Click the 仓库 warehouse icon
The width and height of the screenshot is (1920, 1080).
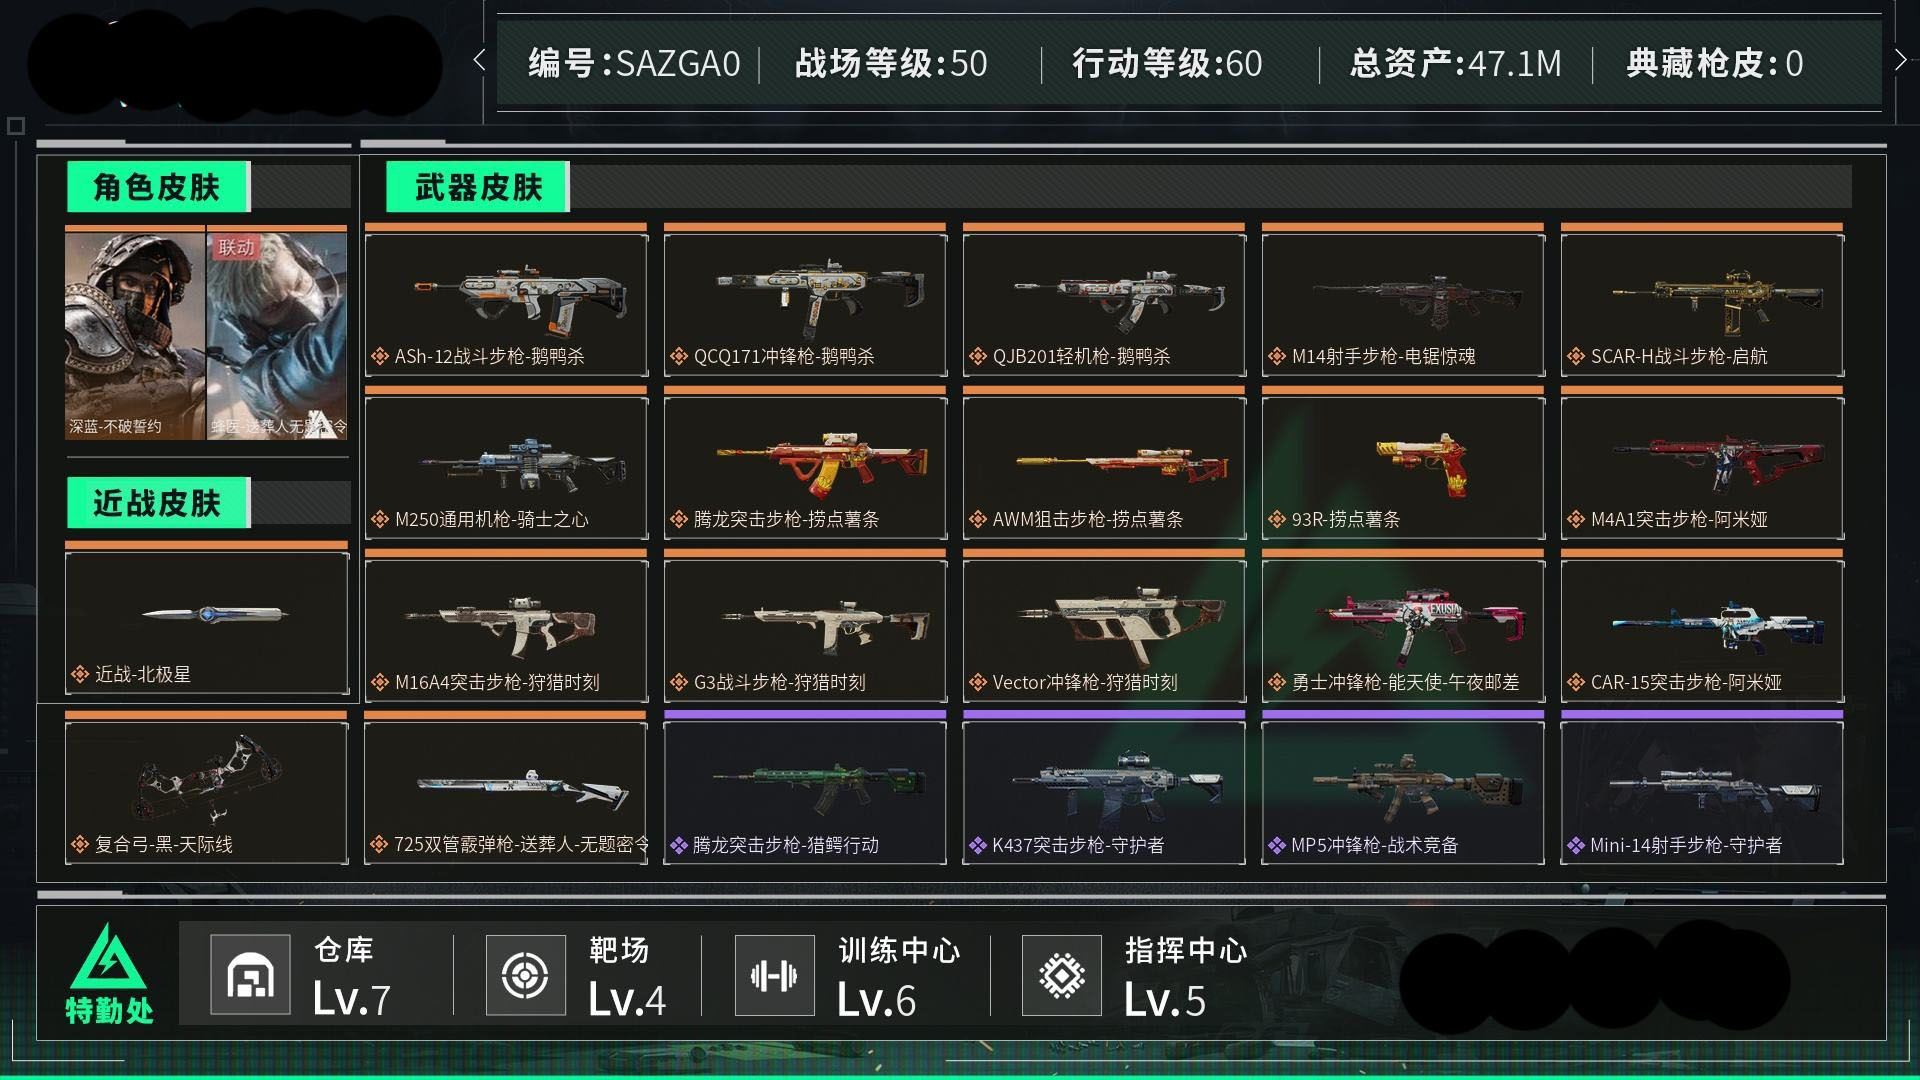250,975
